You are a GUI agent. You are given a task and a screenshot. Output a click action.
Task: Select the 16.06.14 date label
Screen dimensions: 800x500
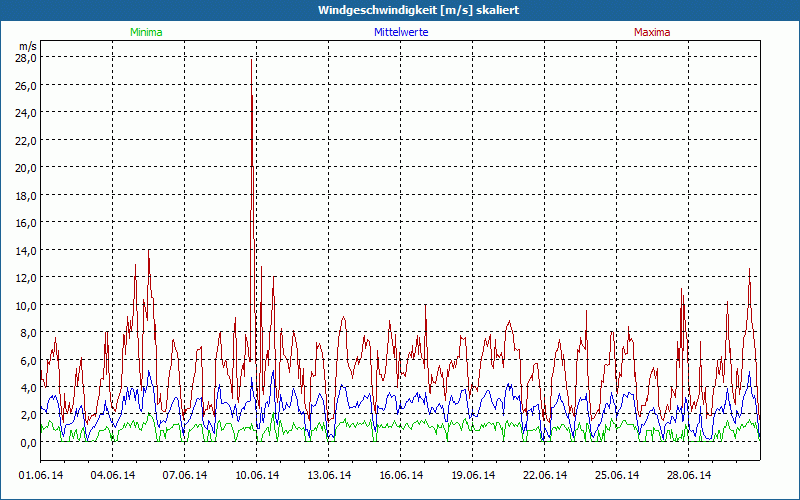pyautogui.click(x=401, y=475)
